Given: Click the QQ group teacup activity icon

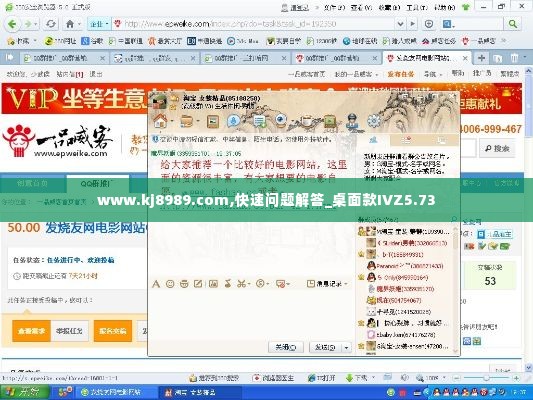Looking at the screenshot, I should (306, 121).
